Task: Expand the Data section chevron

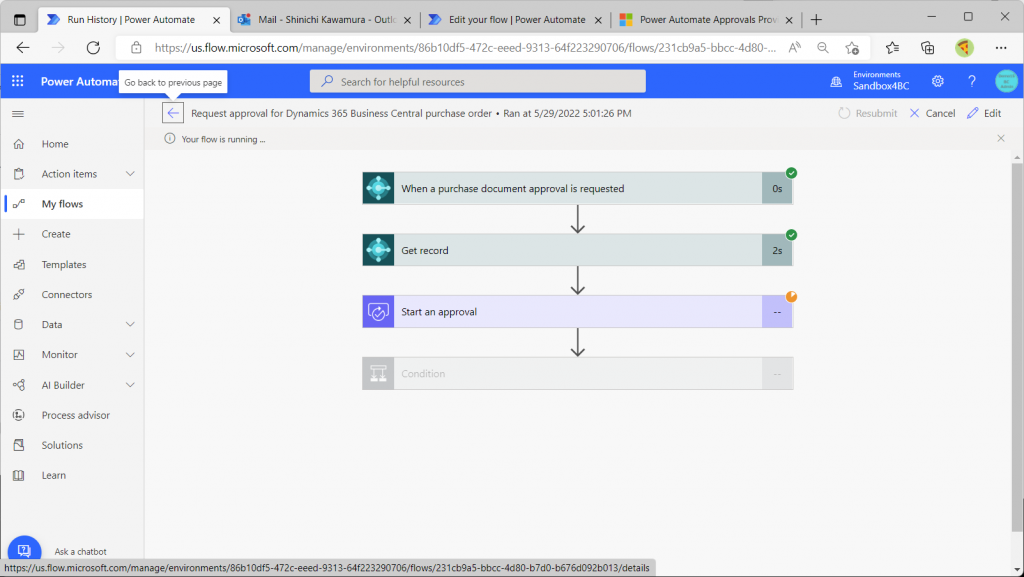Action: (130, 324)
